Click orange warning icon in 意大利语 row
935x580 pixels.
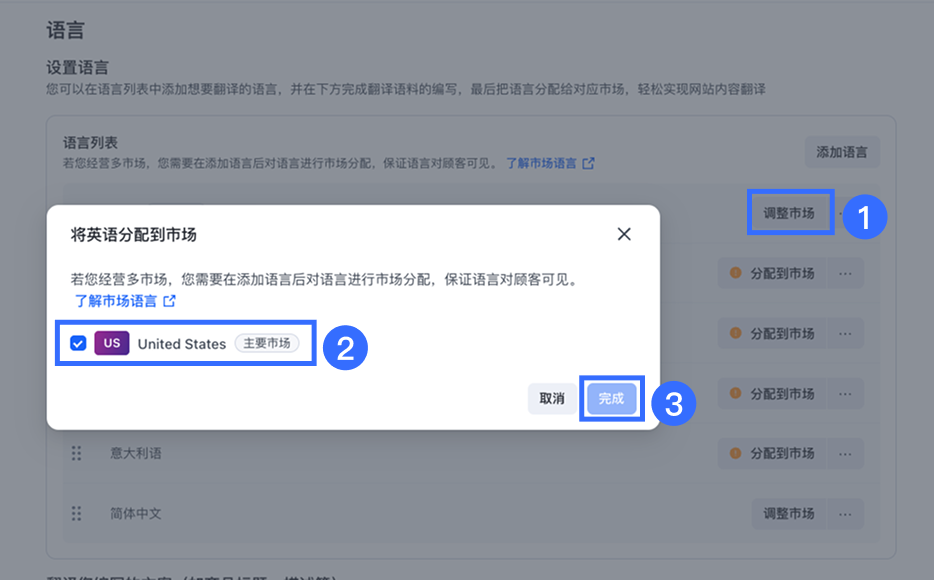735,453
